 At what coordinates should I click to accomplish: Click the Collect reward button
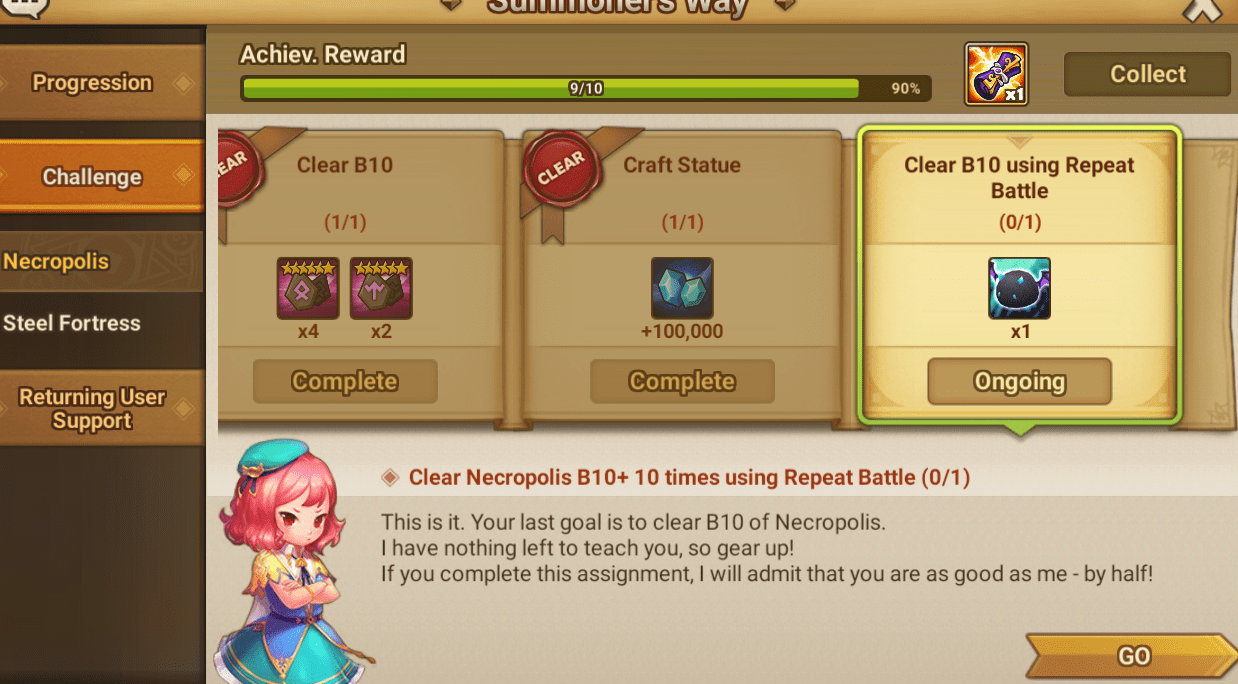point(1147,74)
